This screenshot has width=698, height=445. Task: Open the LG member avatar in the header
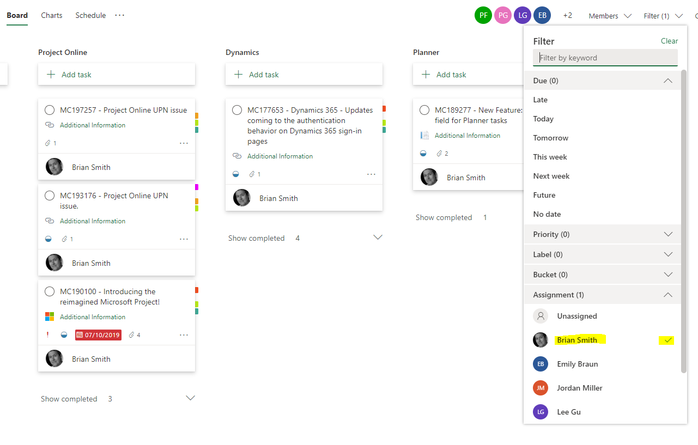coord(523,16)
